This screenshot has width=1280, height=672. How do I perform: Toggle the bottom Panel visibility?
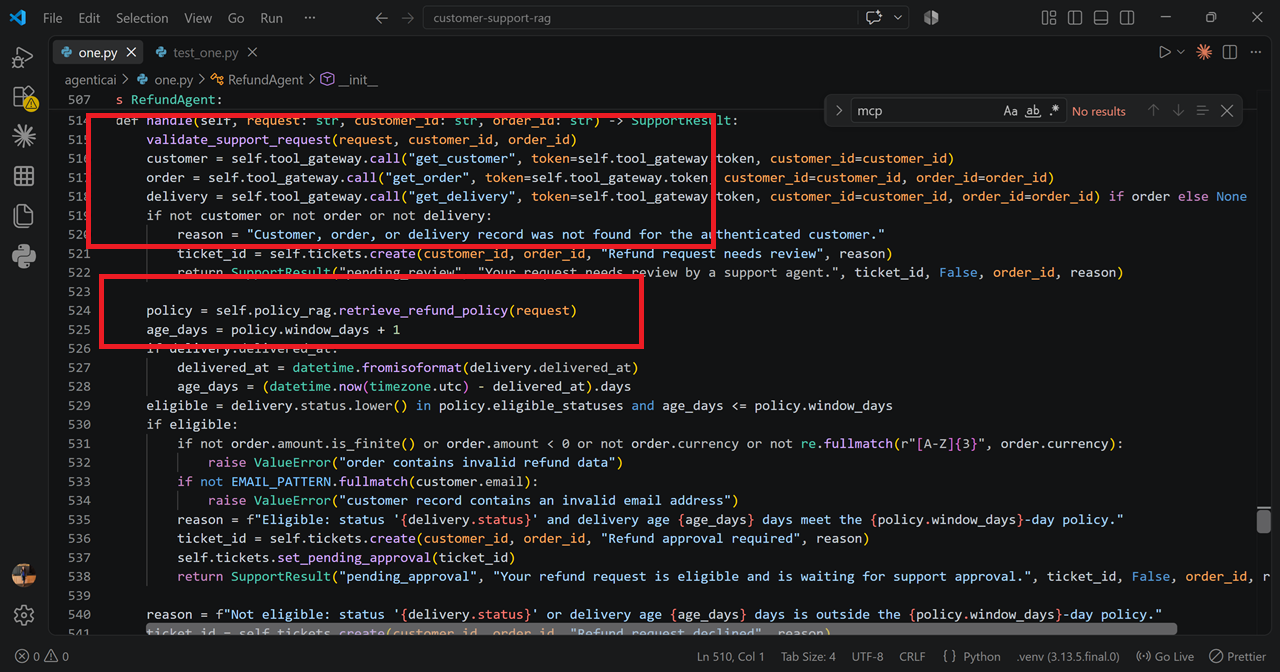(x=1101, y=18)
